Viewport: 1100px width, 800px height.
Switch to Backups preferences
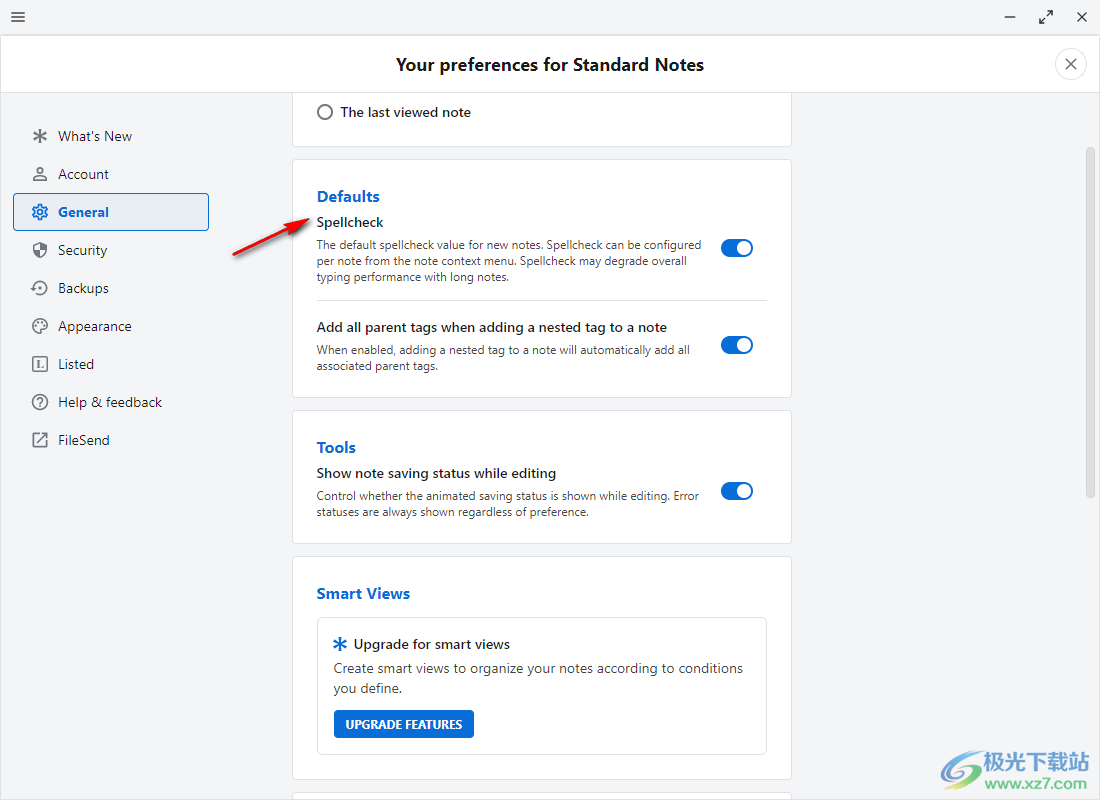tap(111, 288)
